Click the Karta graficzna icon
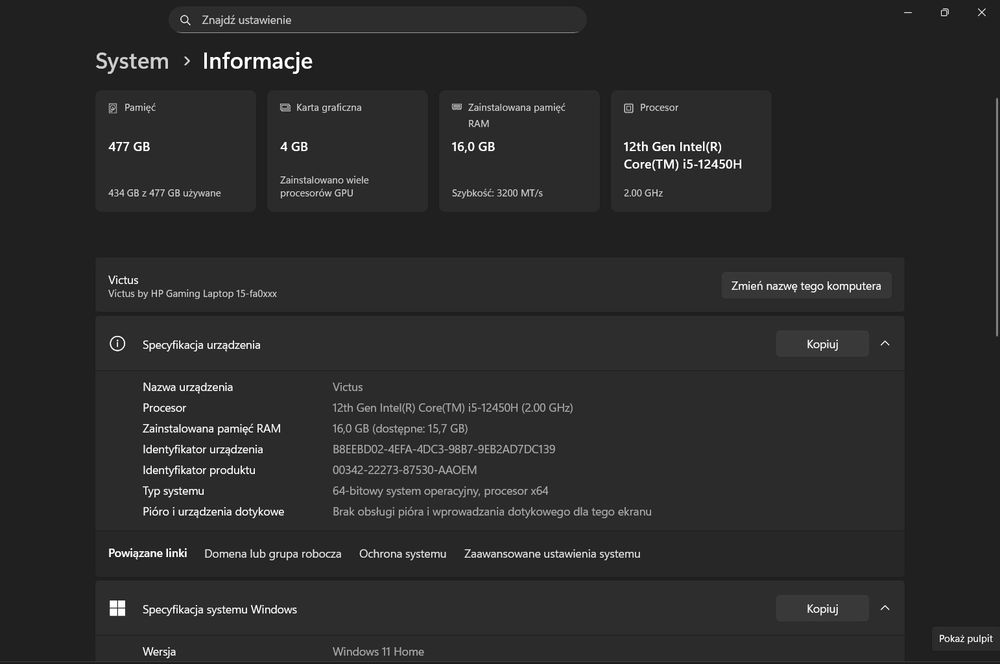Image resolution: width=1000 pixels, height=664 pixels. coord(285,108)
